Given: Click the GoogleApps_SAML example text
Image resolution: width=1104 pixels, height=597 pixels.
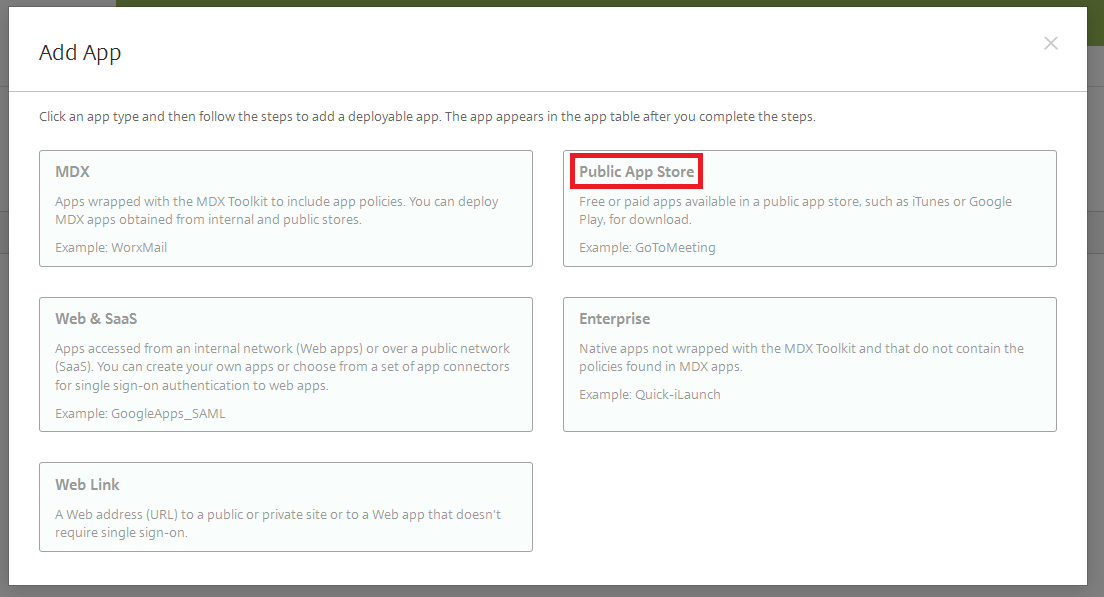Looking at the screenshot, I should click(x=140, y=413).
